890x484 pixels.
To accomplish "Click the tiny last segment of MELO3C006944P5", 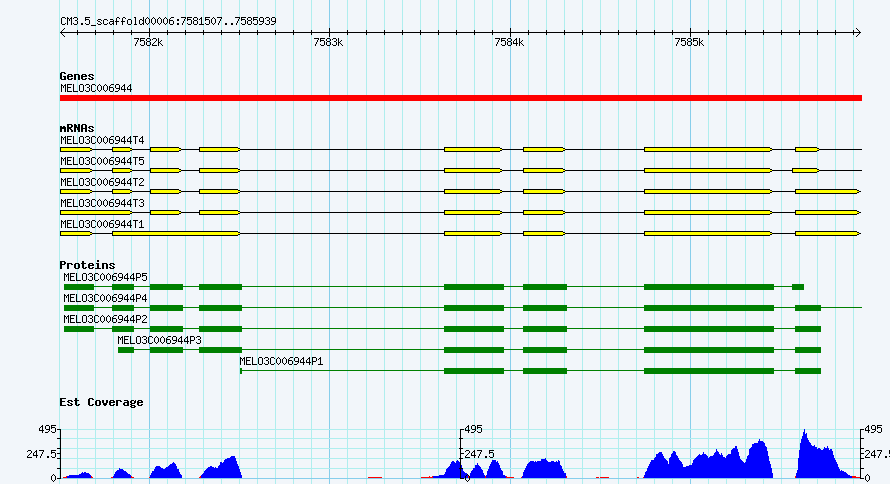I will (797, 287).
